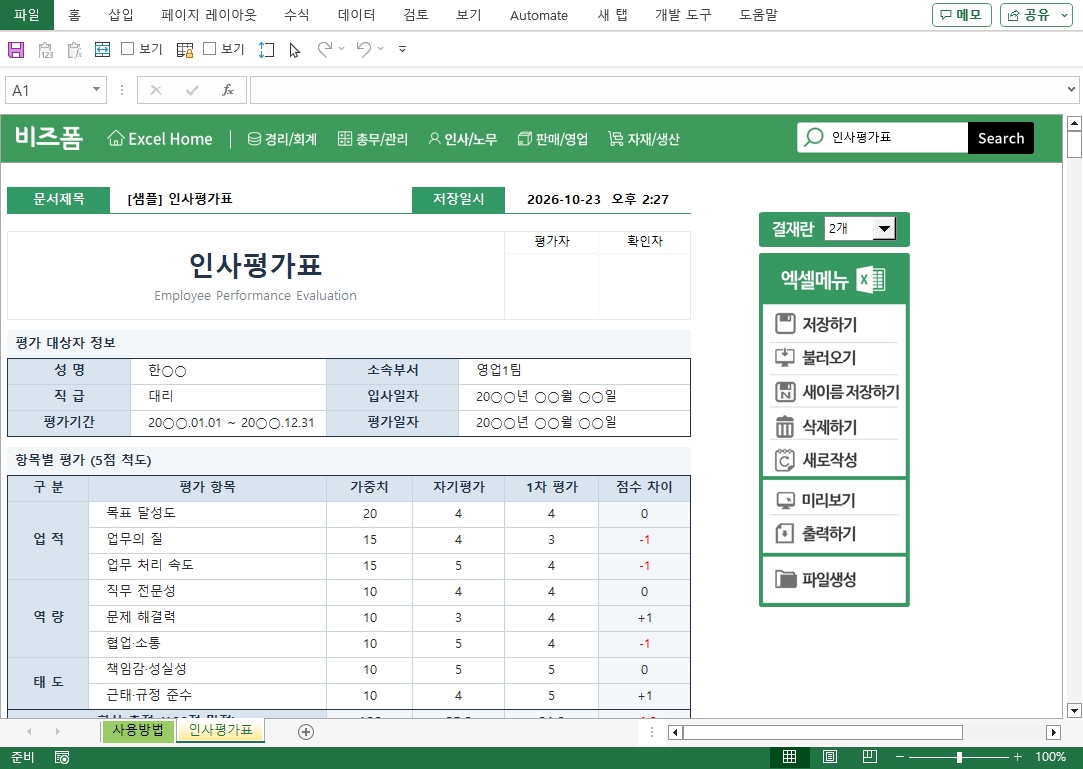Switch to Page Break Preview icon
Screen dimensions: 1083x769
click(x=870, y=757)
